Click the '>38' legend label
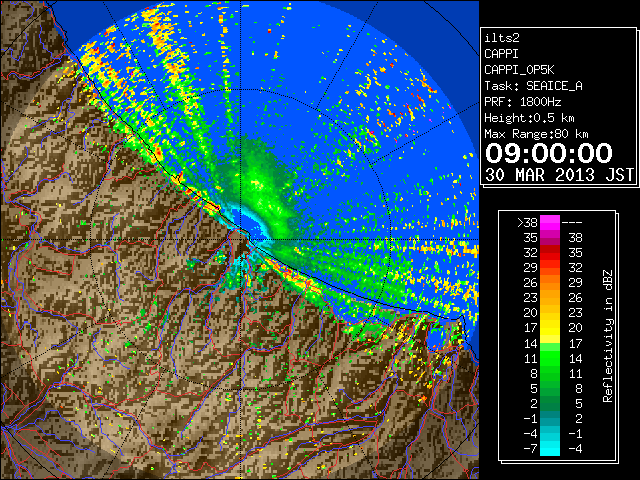The width and height of the screenshot is (640, 480). tap(527, 223)
